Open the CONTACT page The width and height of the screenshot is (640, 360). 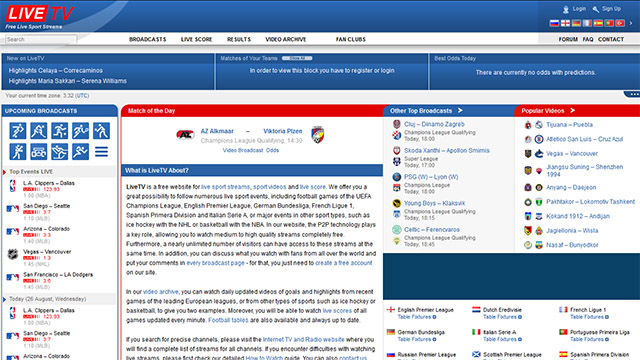(x=611, y=40)
